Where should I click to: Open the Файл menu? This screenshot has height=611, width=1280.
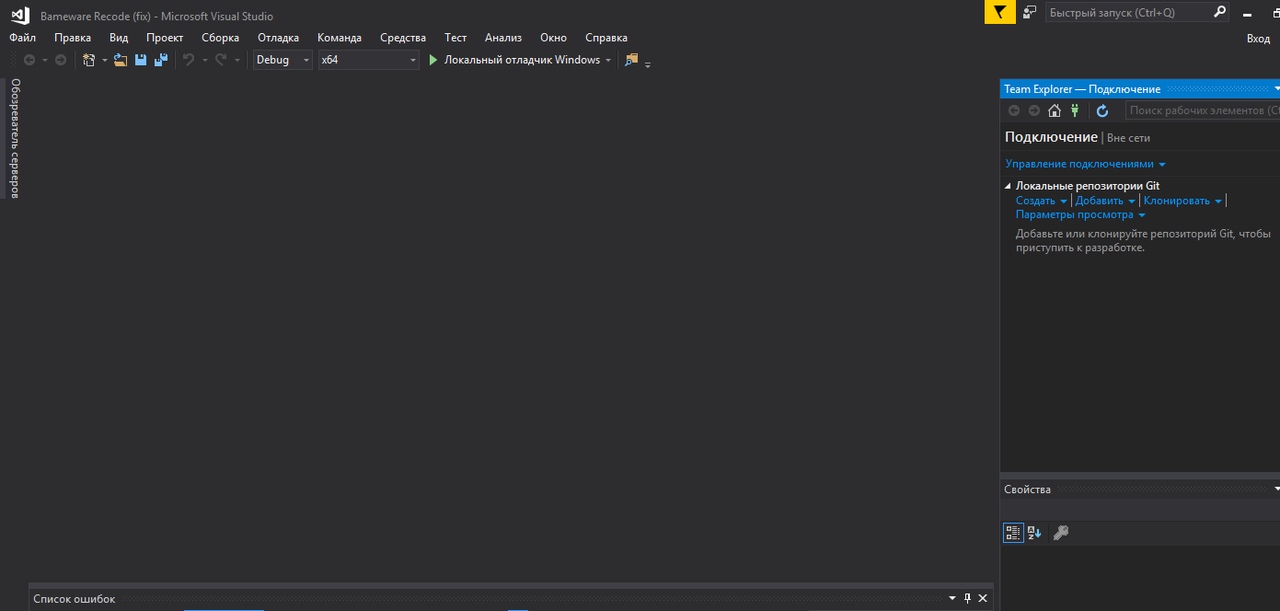(x=22, y=38)
